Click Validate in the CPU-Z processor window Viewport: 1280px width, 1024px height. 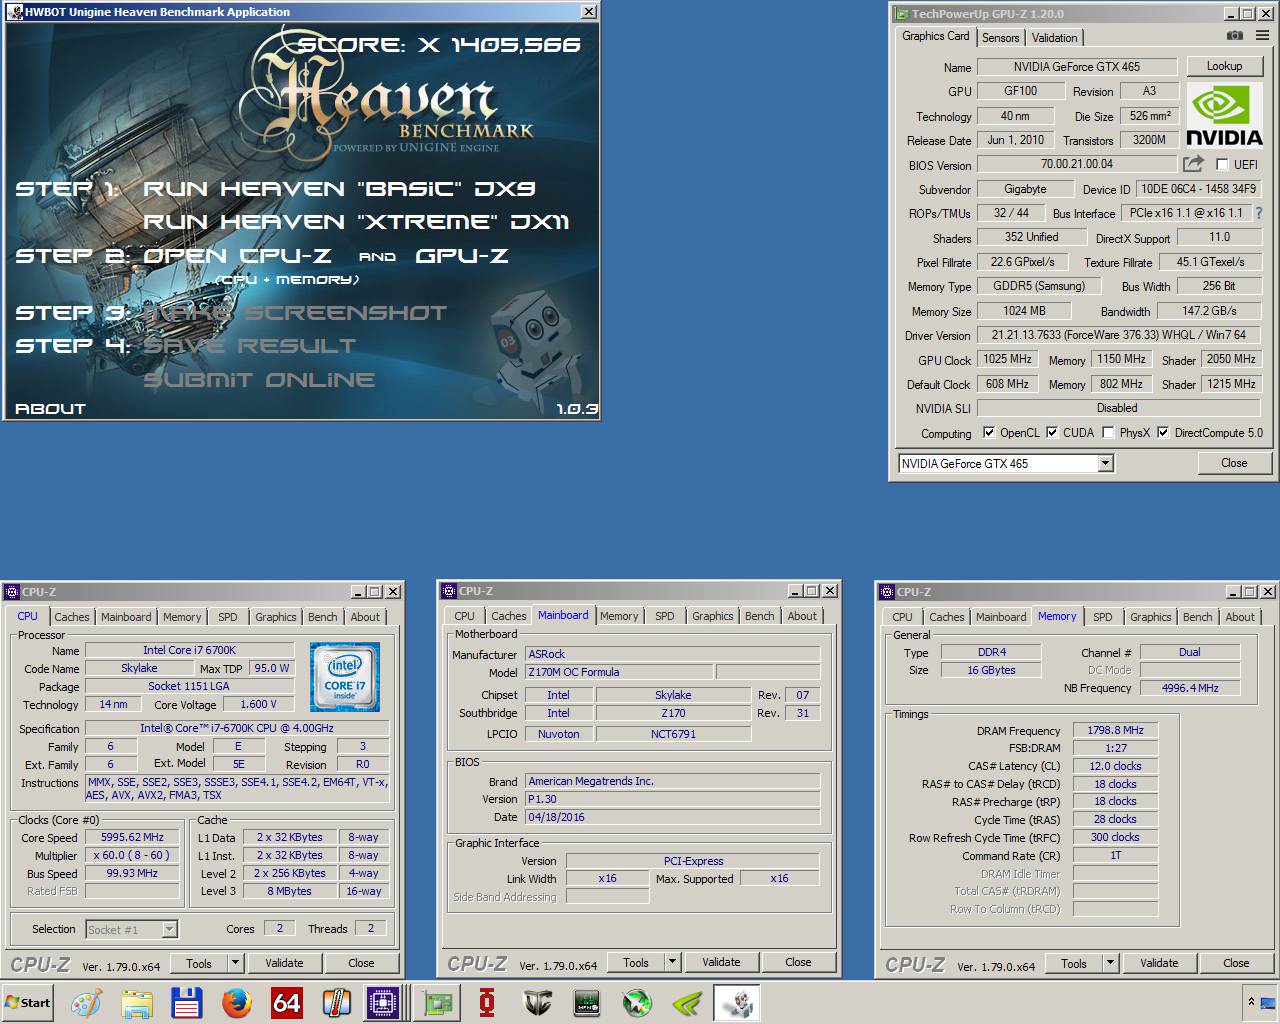point(284,963)
